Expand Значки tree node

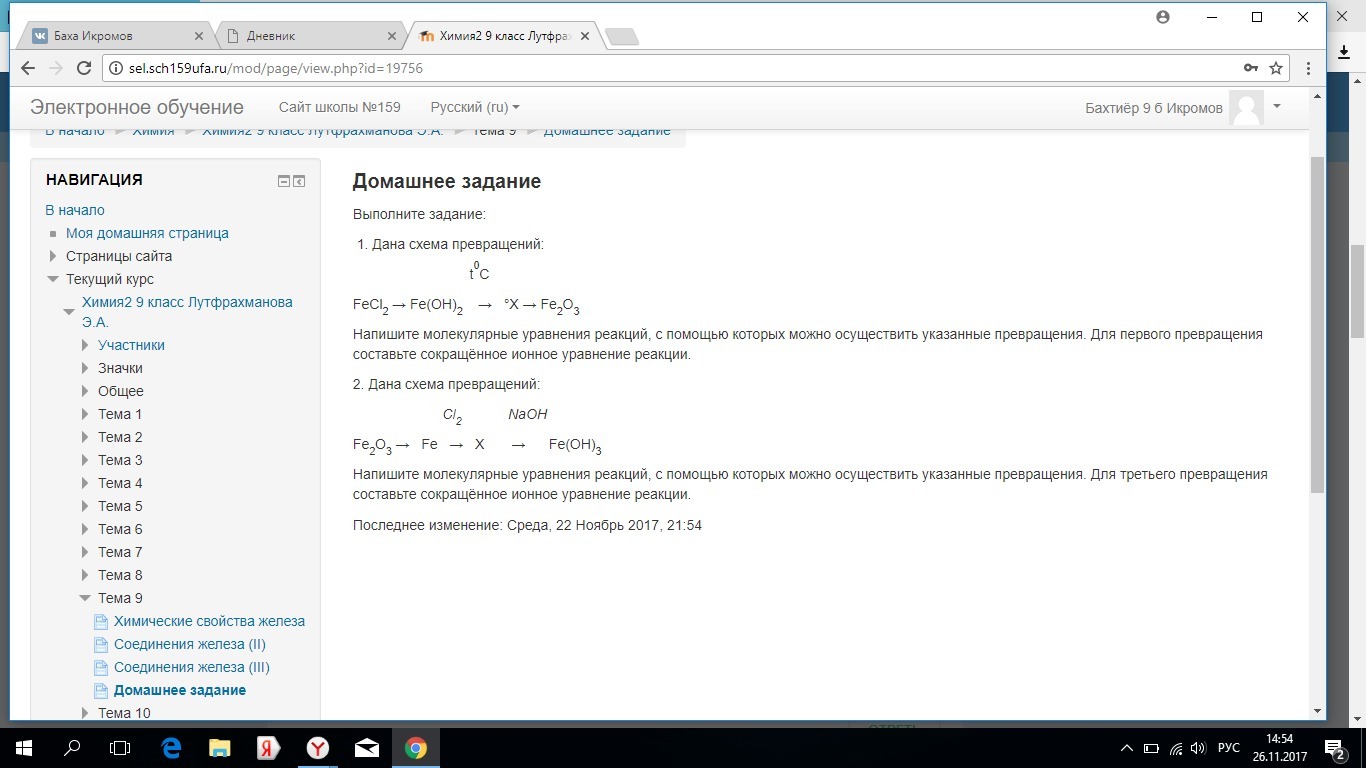point(85,368)
